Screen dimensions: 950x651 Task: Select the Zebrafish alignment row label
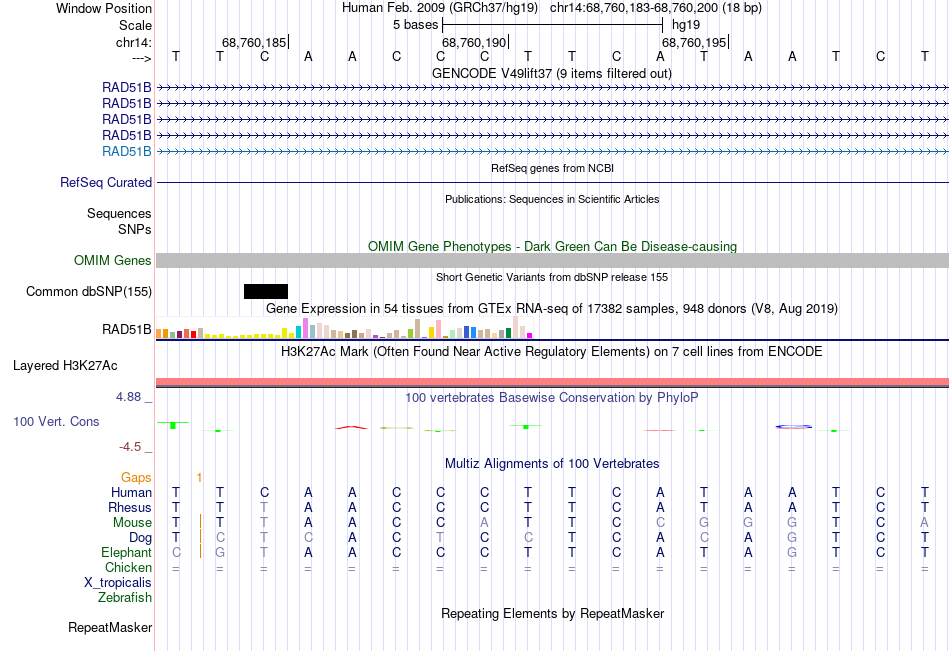(x=125, y=598)
